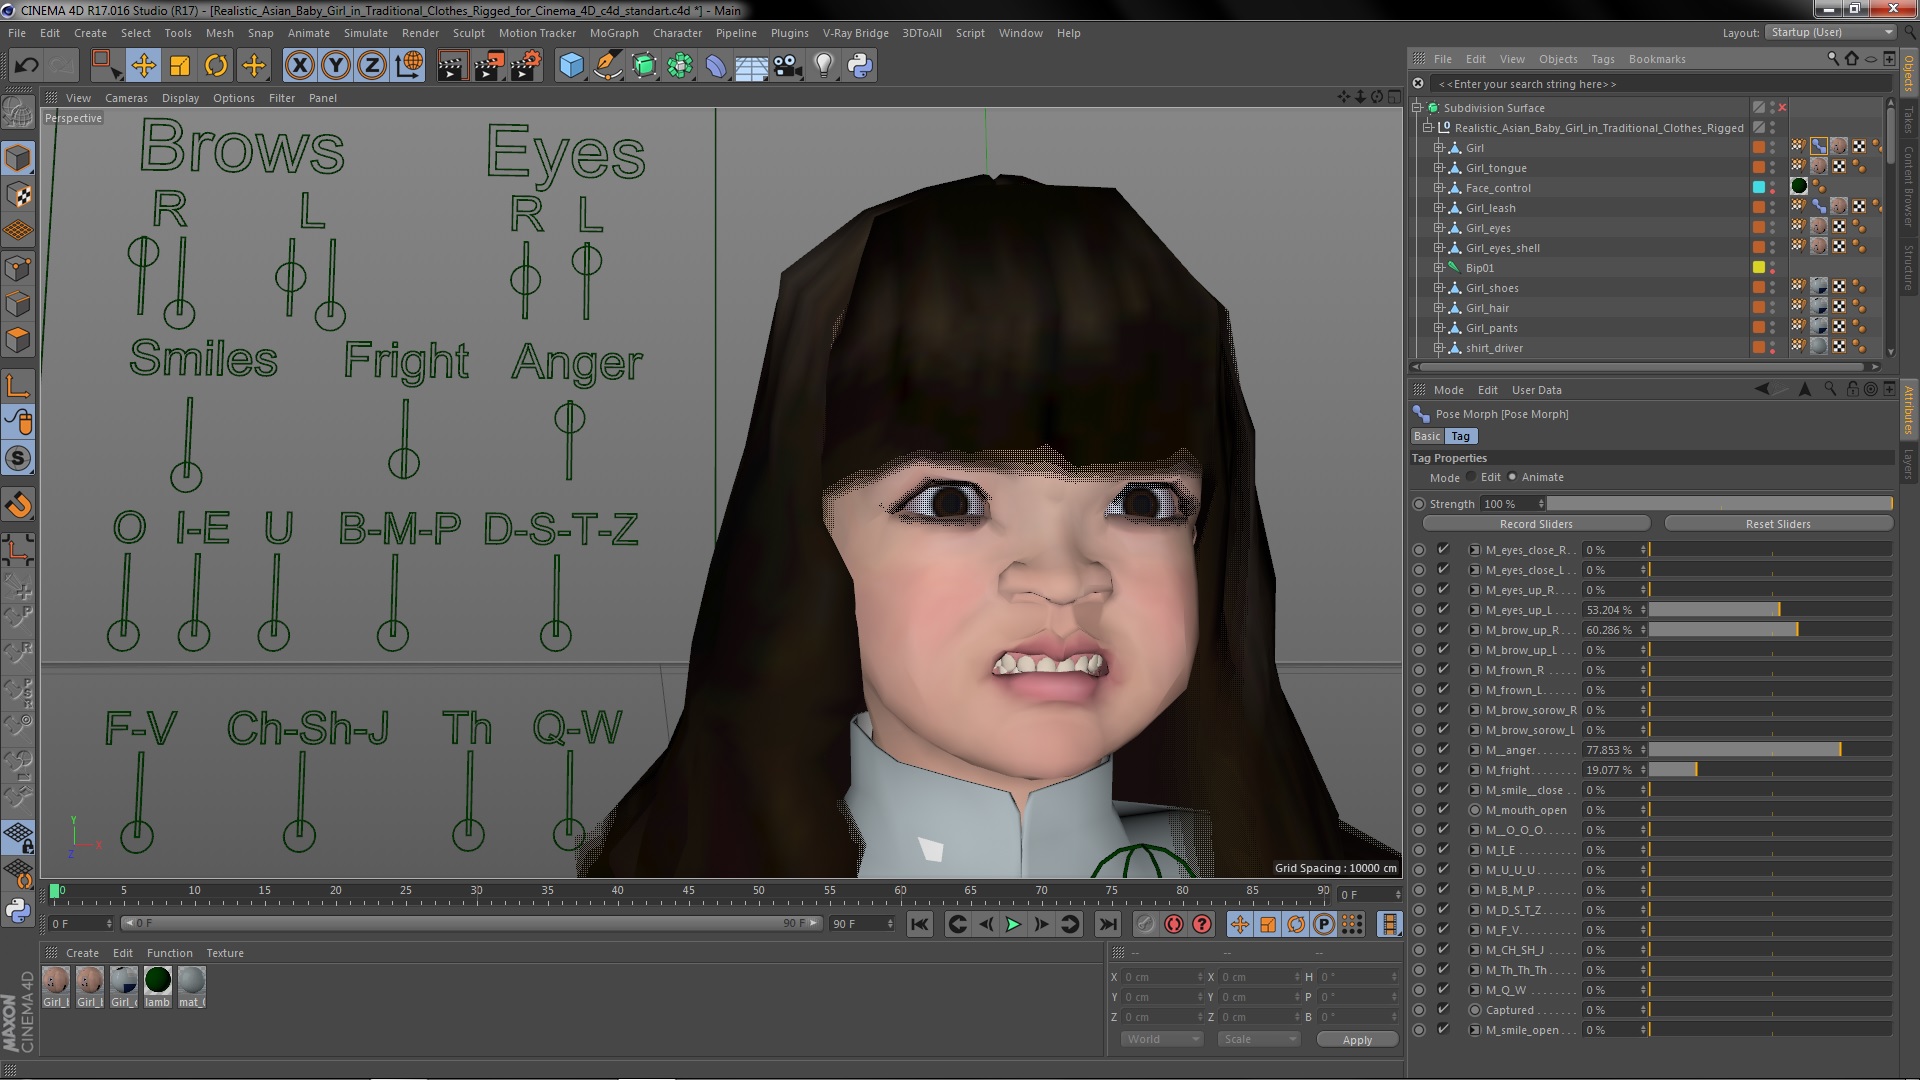This screenshot has height=1080, width=1920.
Task: Click the Python icon in top toolbar
Action: pyautogui.click(x=860, y=66)
